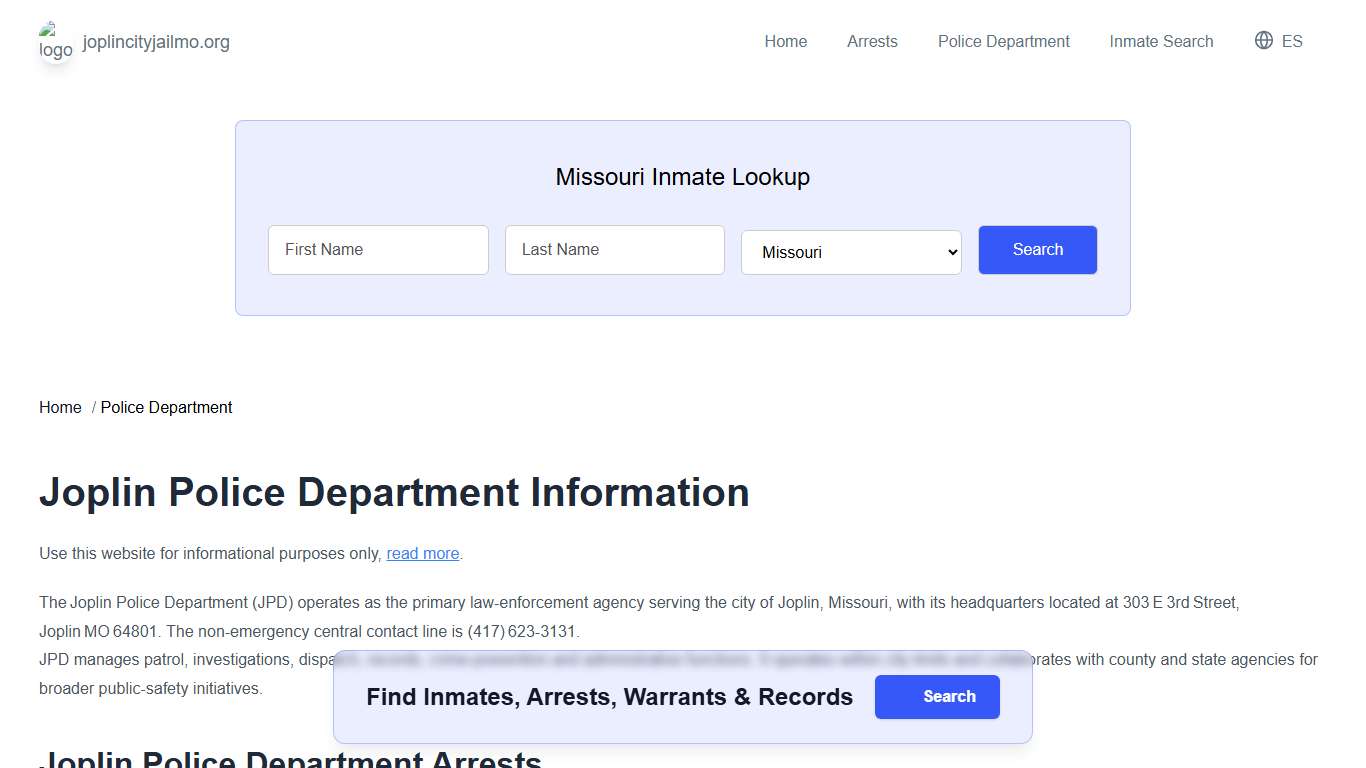
Task: Click the Joplin Police Department Arrests heading
Action: 290,760
